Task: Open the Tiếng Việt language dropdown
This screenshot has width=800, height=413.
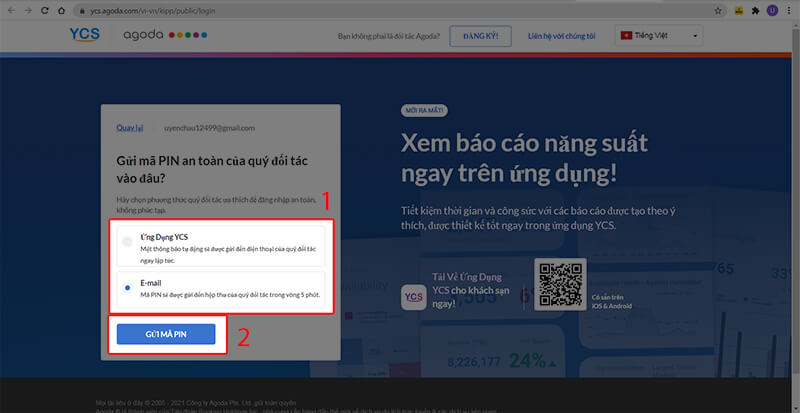Action: click(659, 36)
